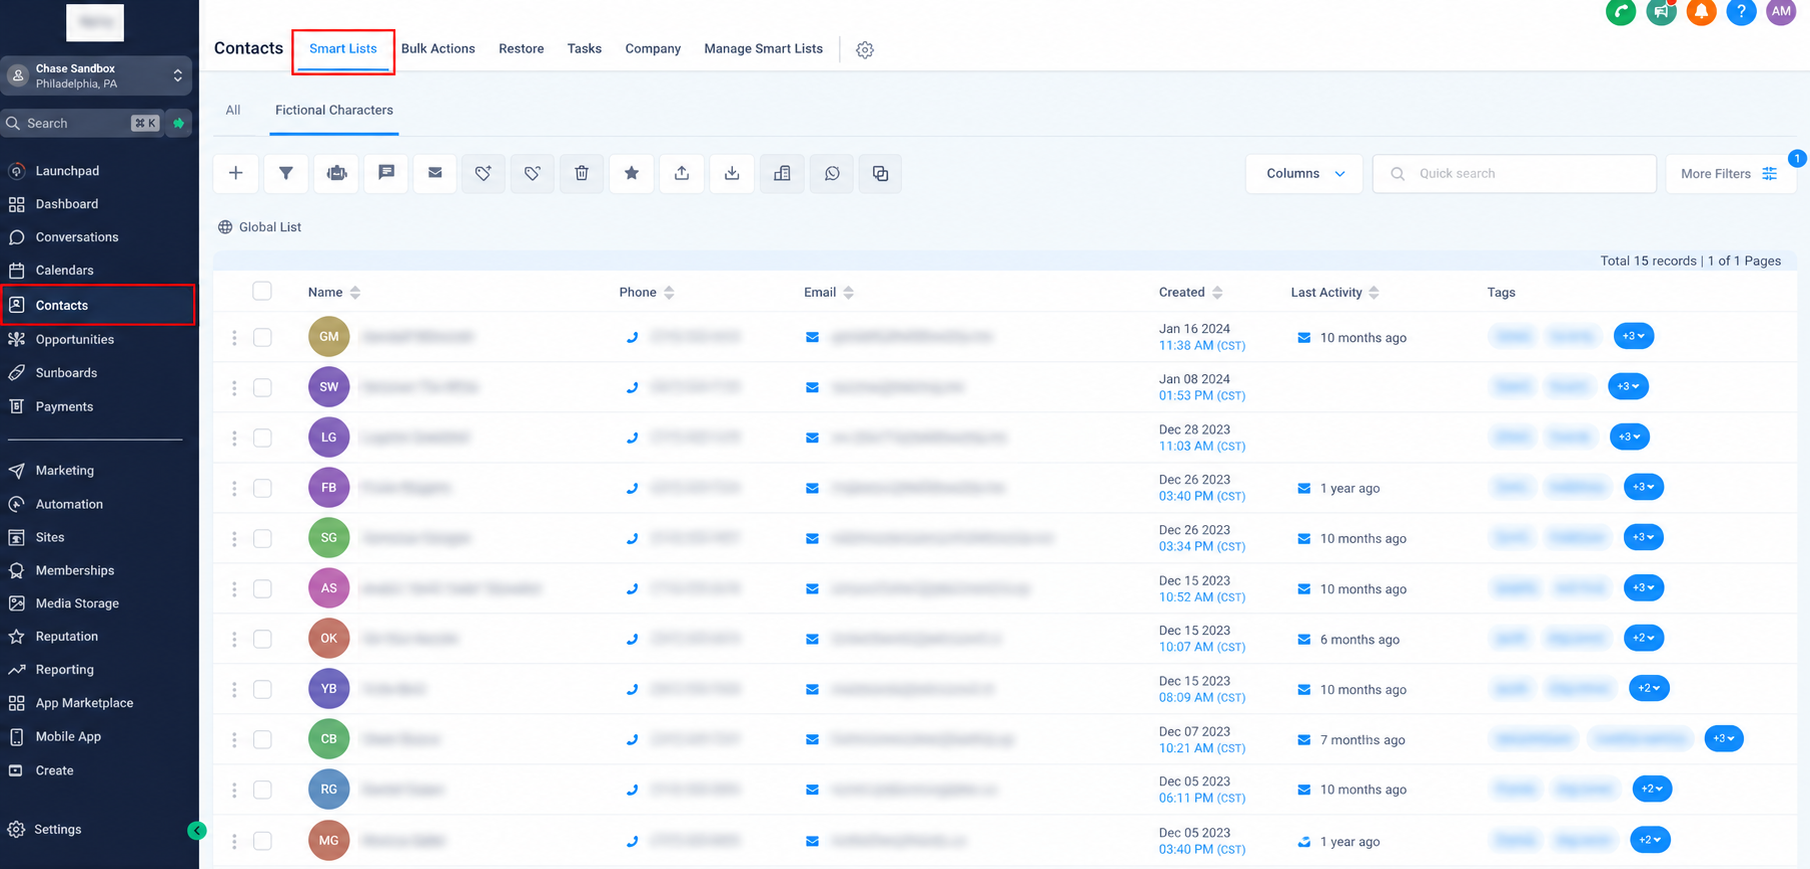
Task: Sort by the Created column
Action: click(x=1190, y=292)
